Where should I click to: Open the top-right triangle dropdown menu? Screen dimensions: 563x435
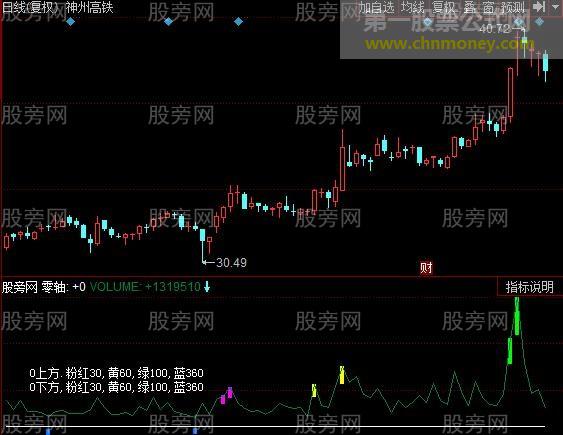[555, 6]
